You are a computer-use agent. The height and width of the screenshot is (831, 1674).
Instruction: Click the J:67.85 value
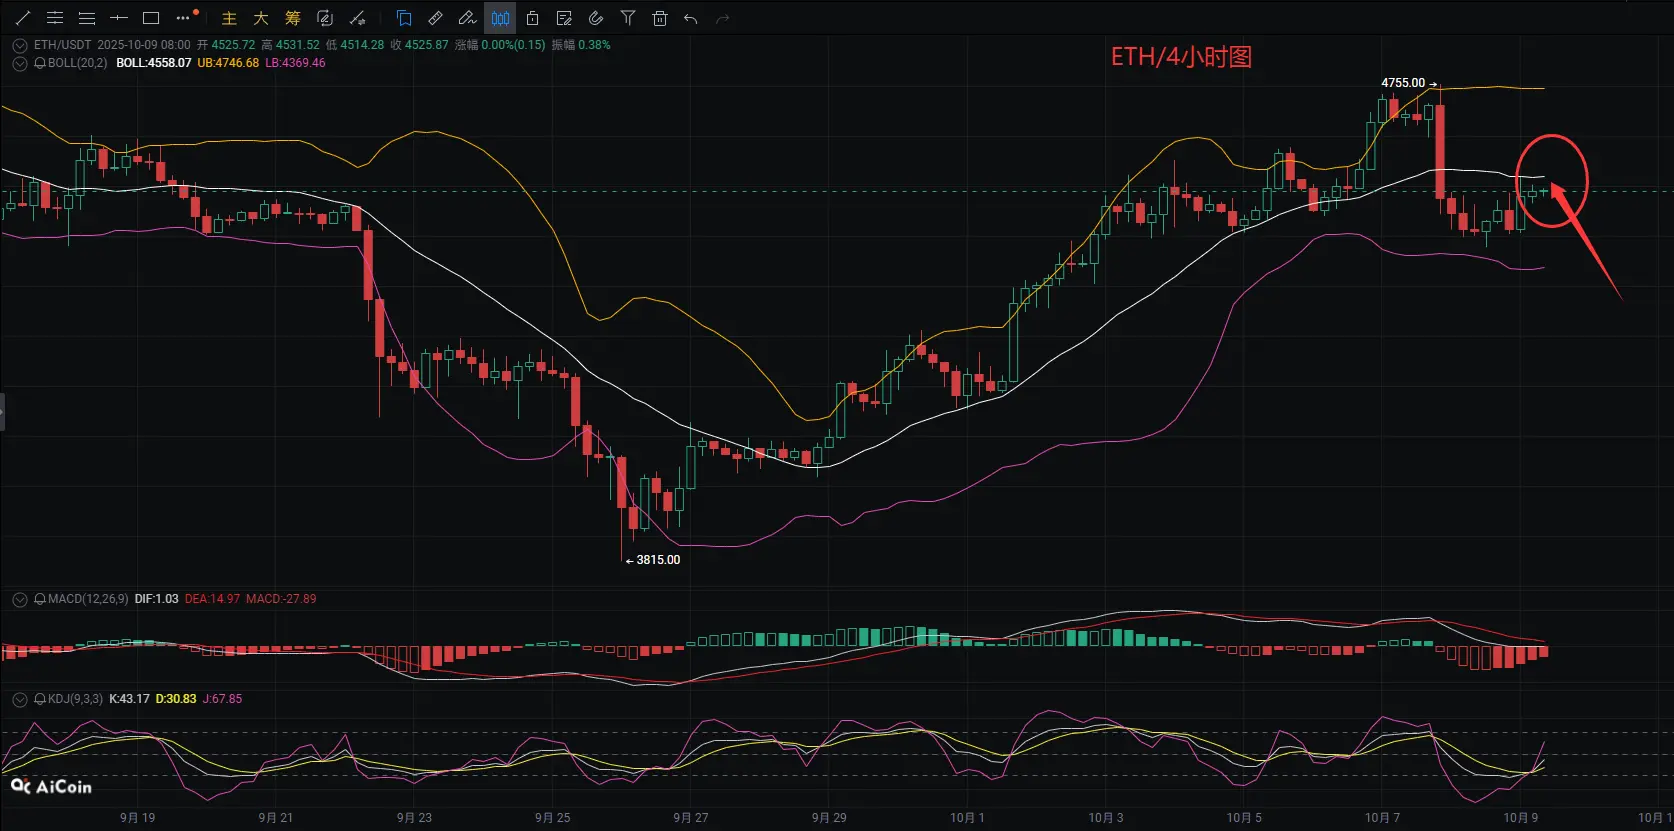(222, 699)
